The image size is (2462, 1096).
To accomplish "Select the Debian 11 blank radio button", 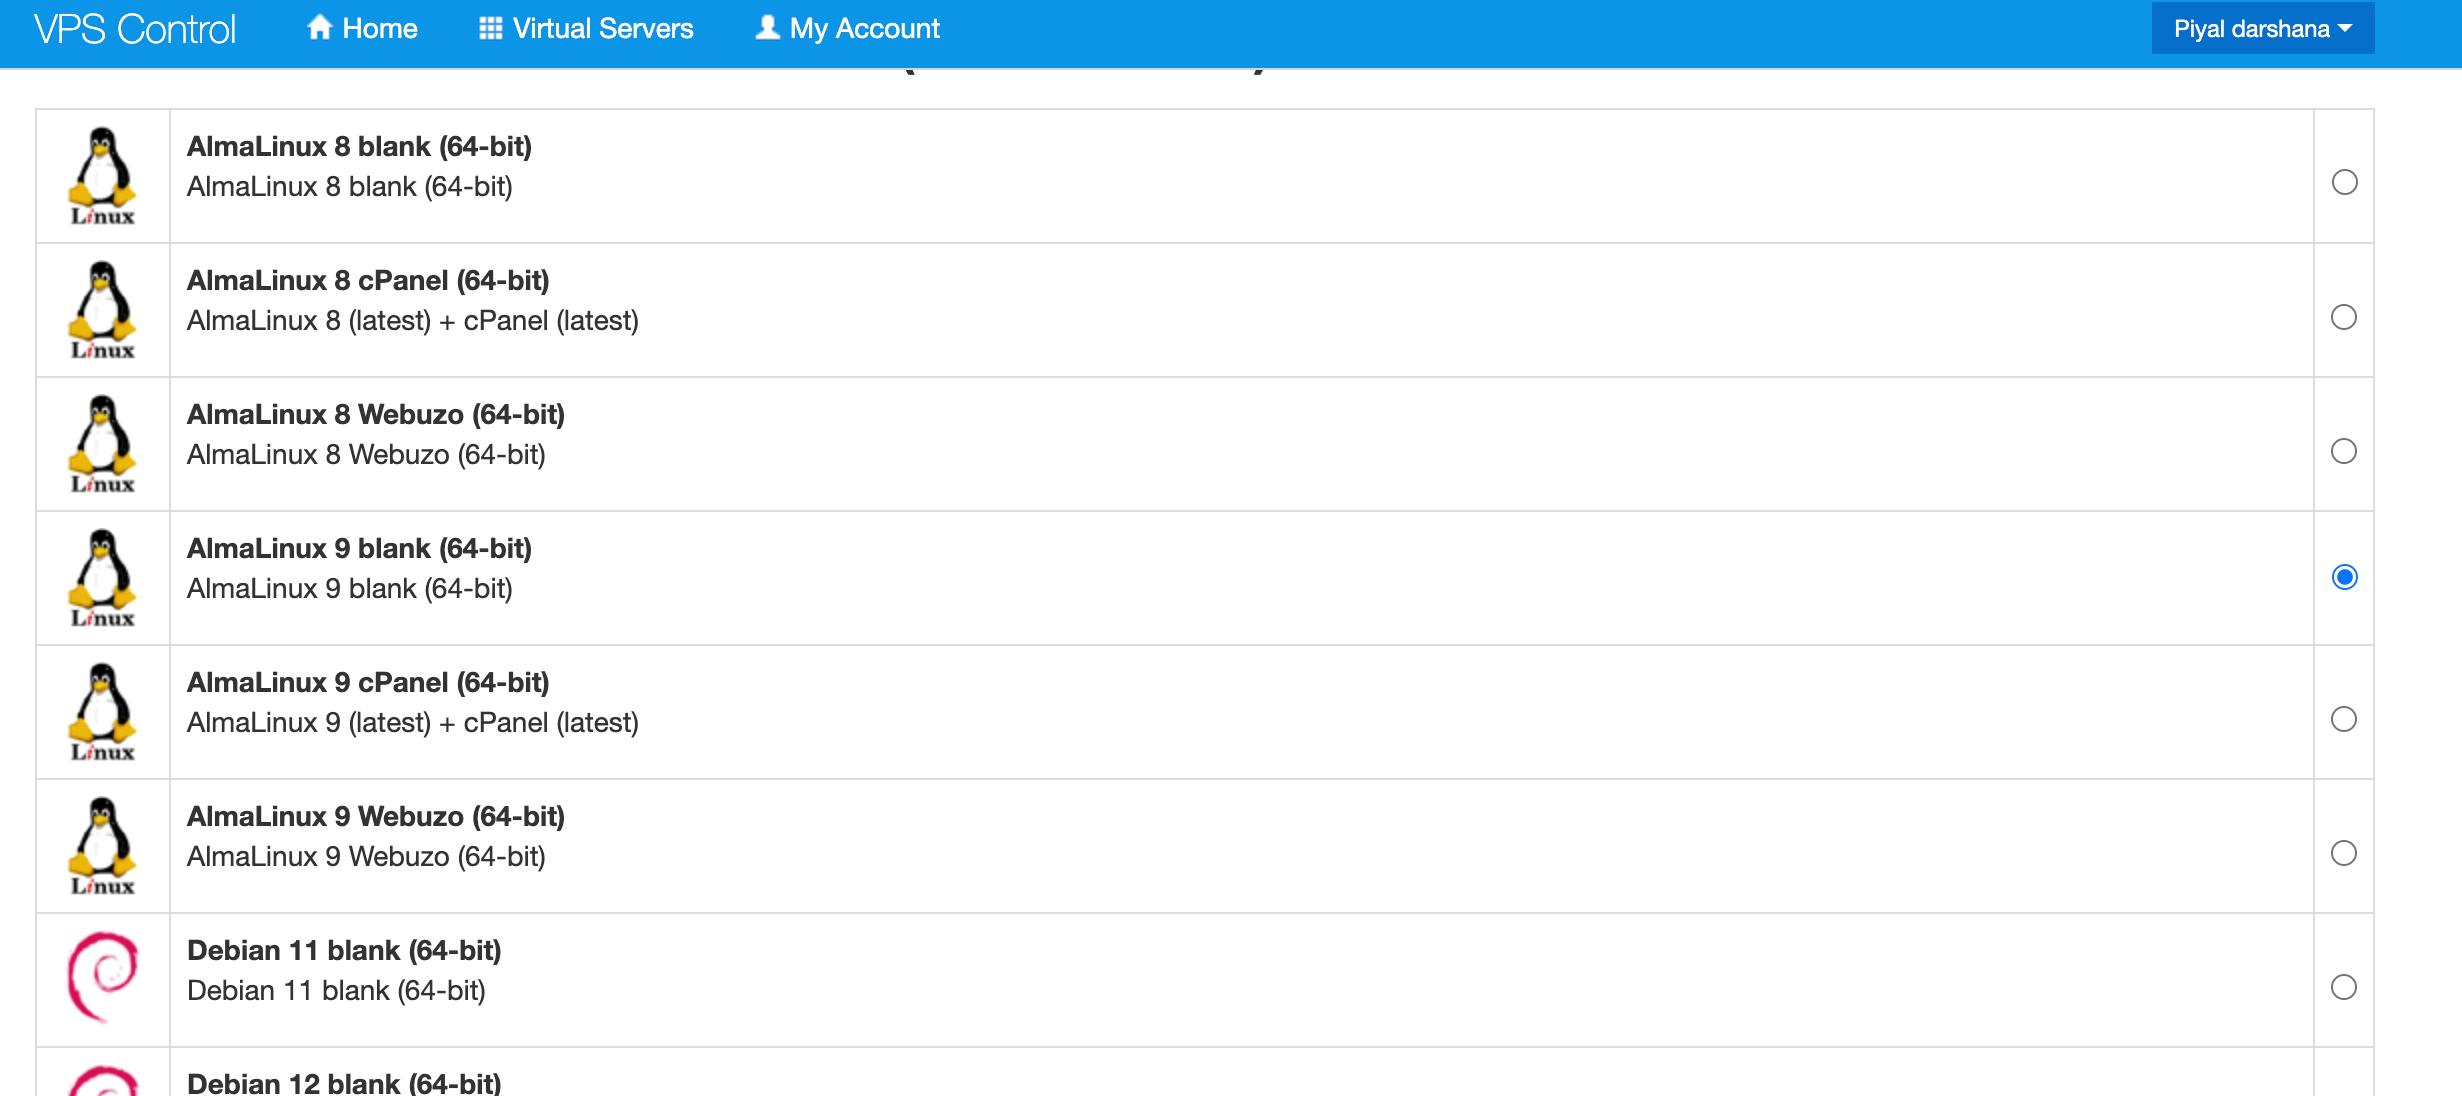I will [x=2344, y=987].
